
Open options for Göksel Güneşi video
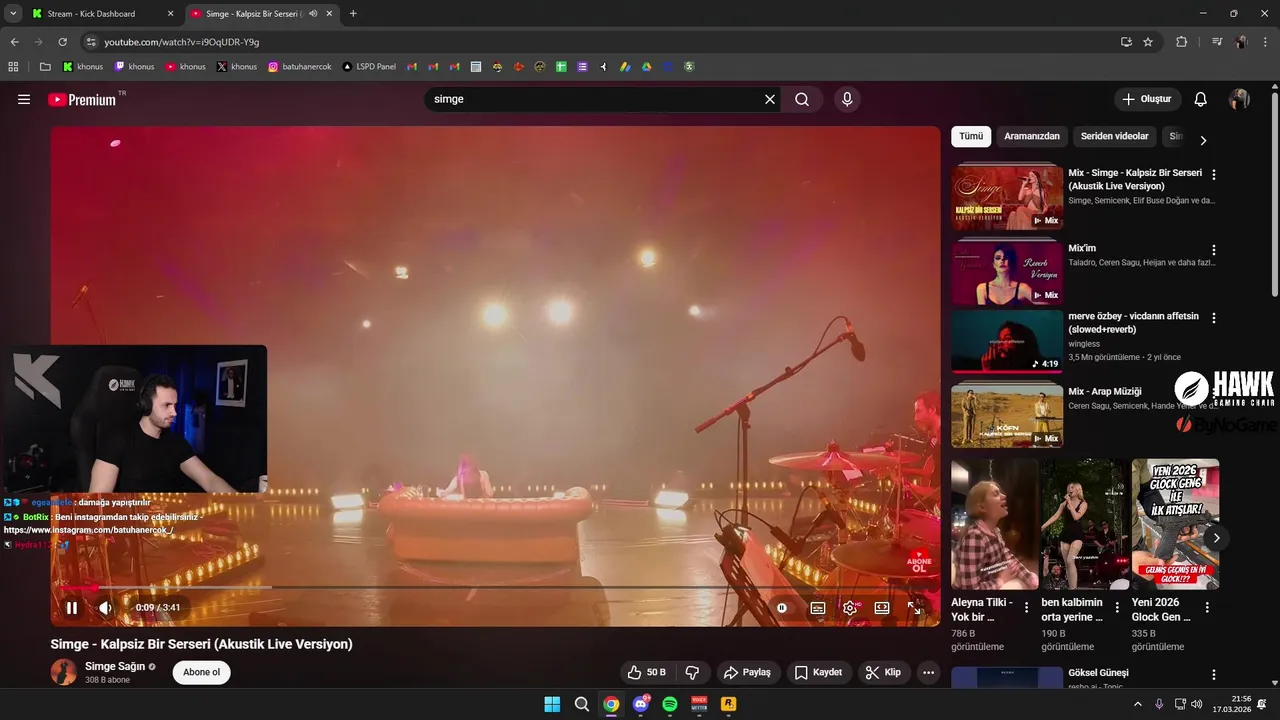(x=1214, y=676)
